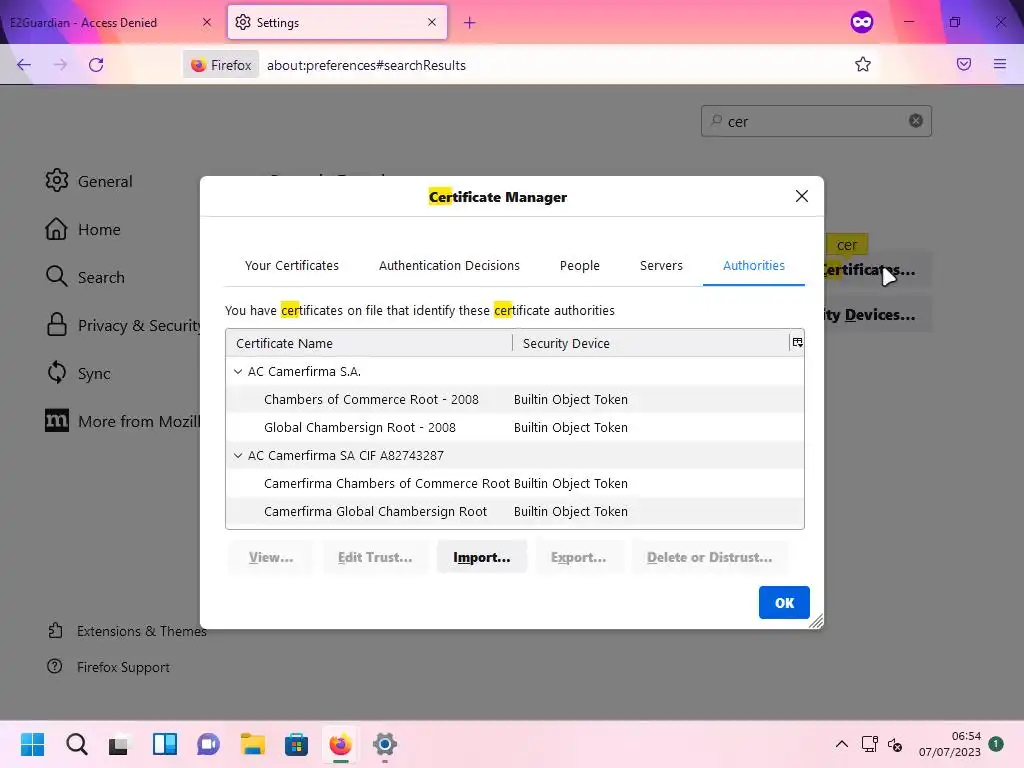1024x768 pixels.
Task: Click the Security Devices... button behind the dialog
Action: (x=877, y=315)
